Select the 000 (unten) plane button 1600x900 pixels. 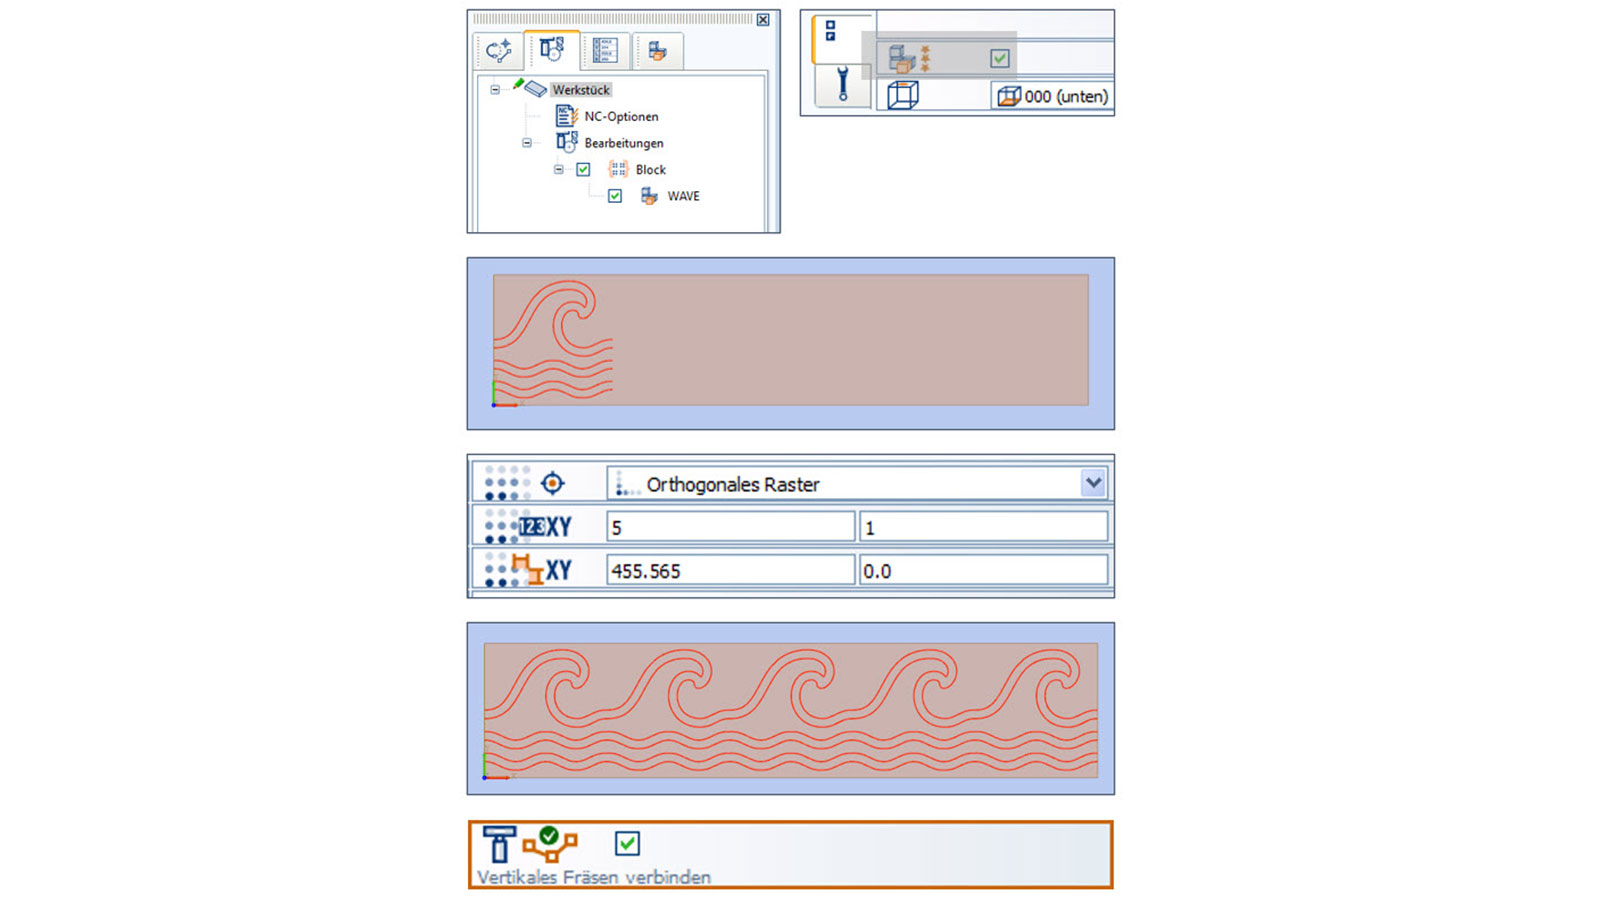point(1053,96)
